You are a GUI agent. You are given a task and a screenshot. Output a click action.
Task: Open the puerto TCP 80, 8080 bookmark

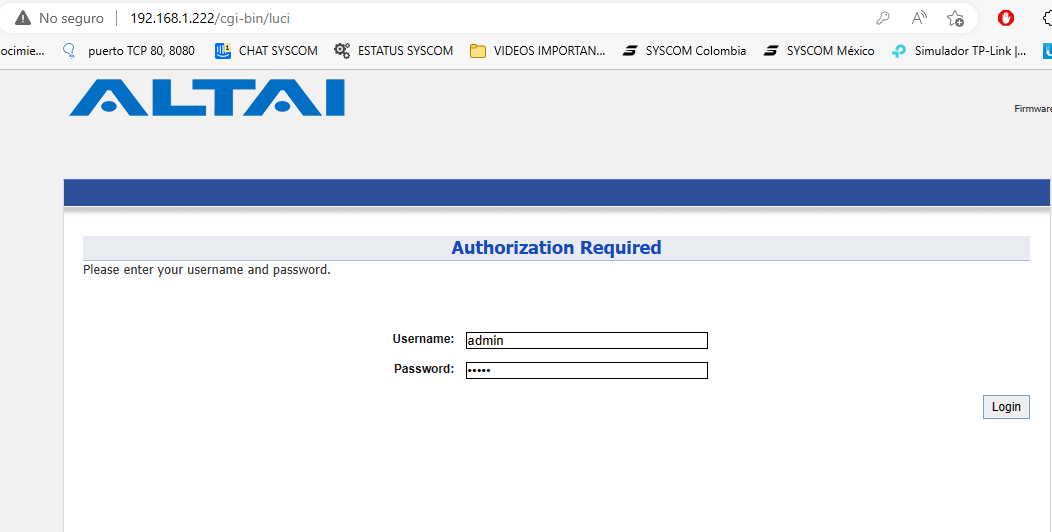tap(128, 50)
